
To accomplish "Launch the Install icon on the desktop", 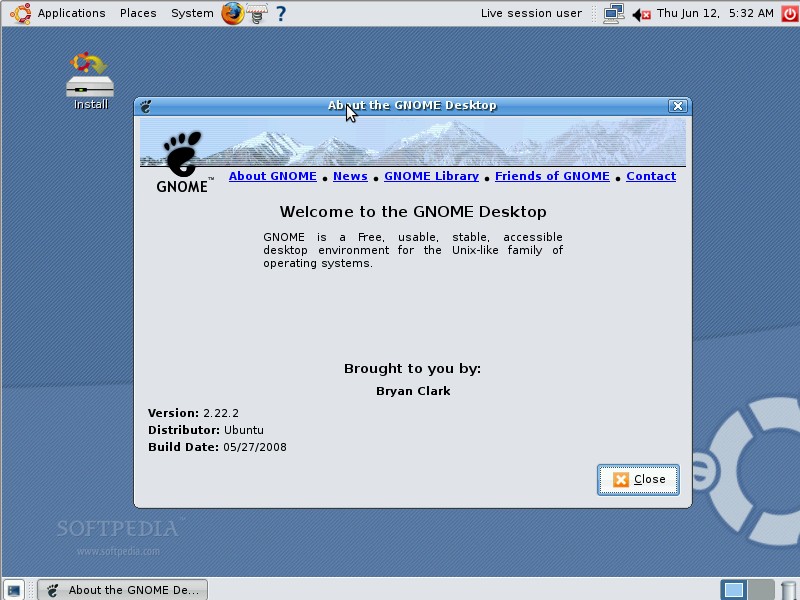I will pyautogui.click(x=89, y=78).
